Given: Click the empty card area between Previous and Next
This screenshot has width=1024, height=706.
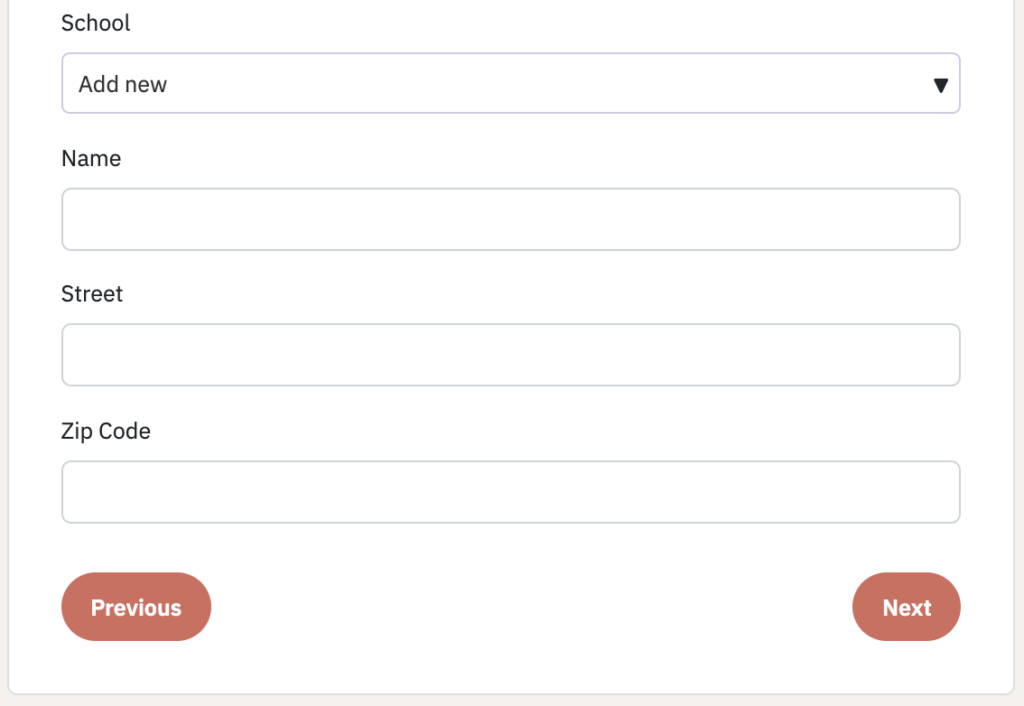Looking at the screenshot, I should pyautogui.click(x=532, y=607).
